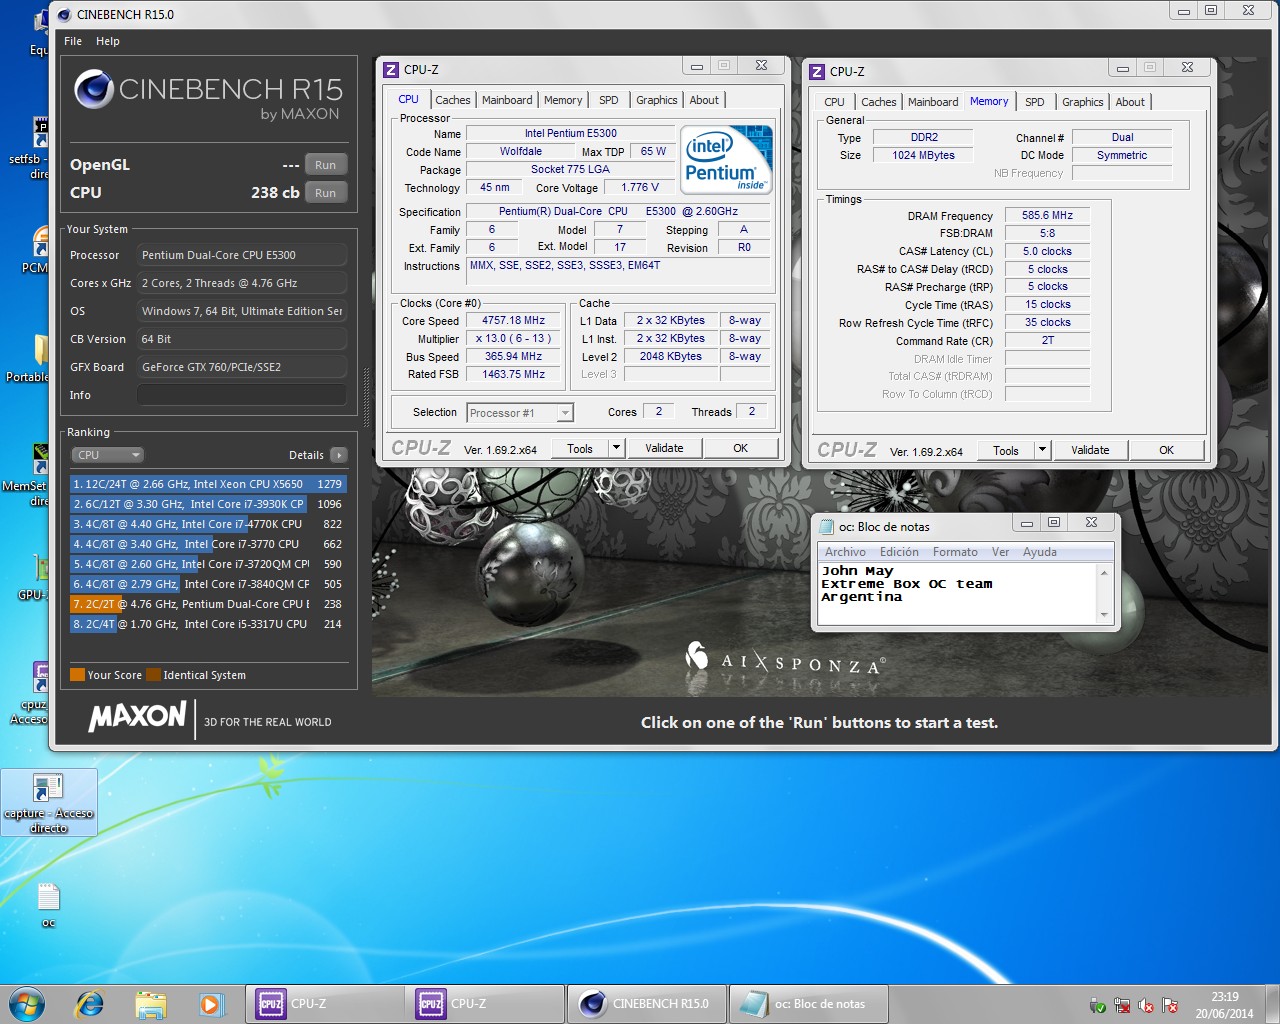Open SPD tab in right CPU-Z window
This screenshot has height=1024, width=1280.
coord(1035,102)
